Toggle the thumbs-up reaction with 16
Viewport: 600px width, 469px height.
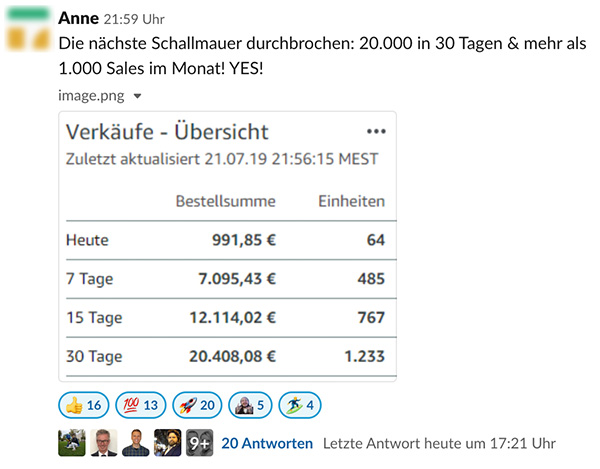[83, 405]
